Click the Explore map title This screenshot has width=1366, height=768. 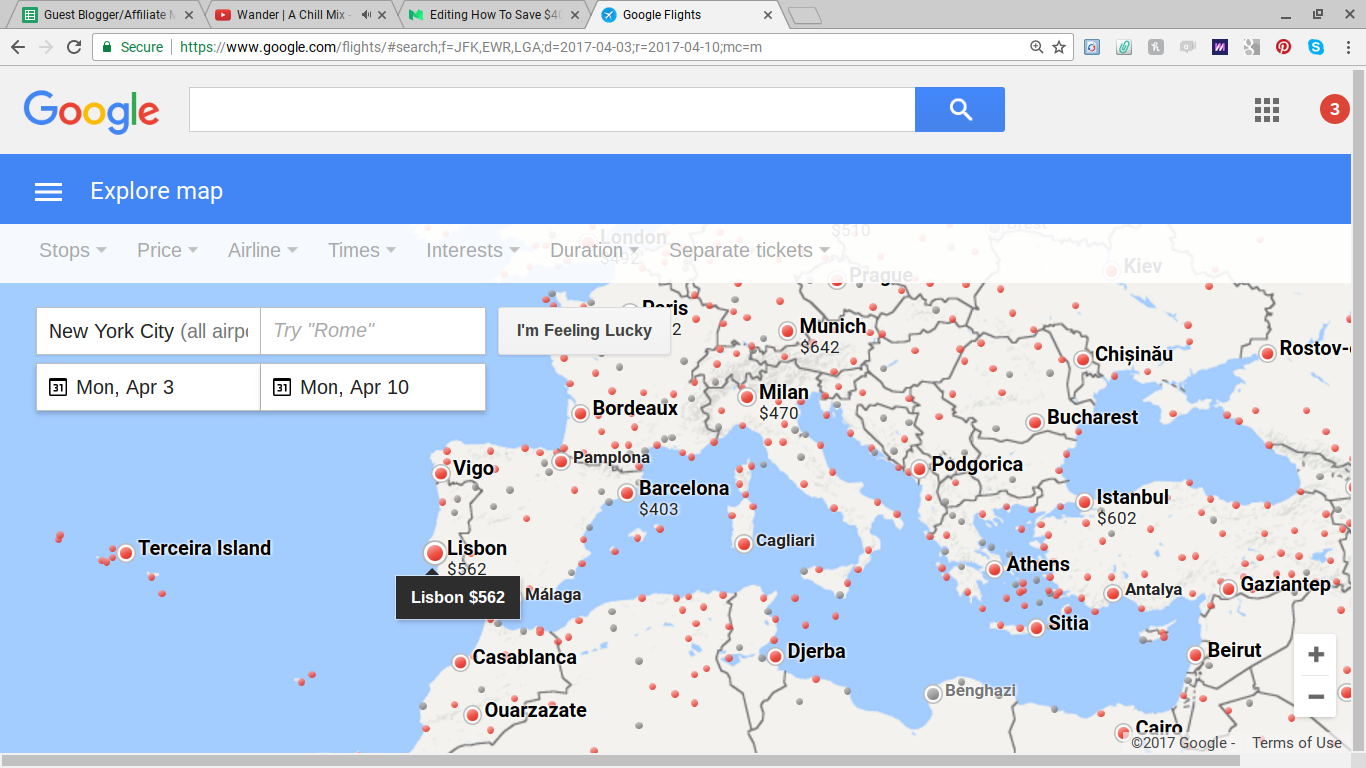point(156,191)
